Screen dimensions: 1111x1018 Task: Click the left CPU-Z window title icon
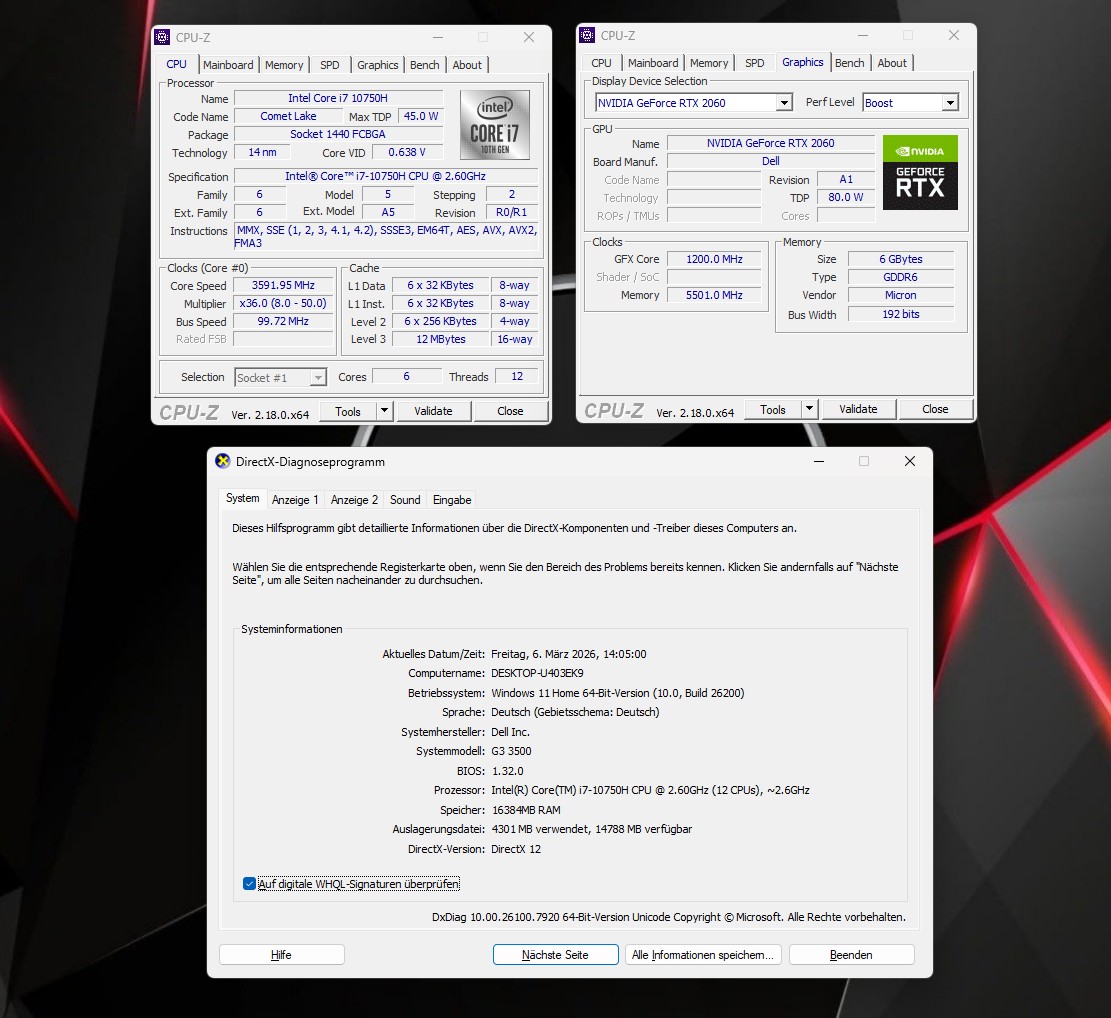tap(162, 37)
